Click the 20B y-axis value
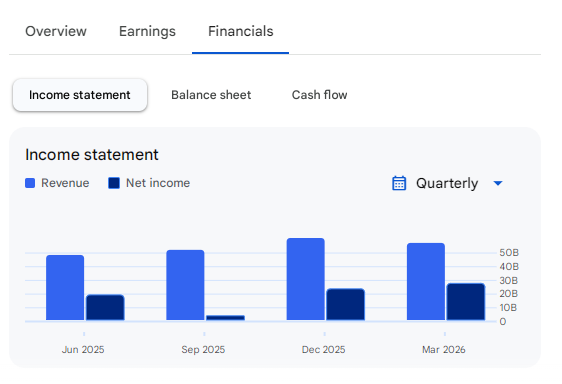Image resolution: width=562 pixels, height=384 pixels. coord(509,294)
